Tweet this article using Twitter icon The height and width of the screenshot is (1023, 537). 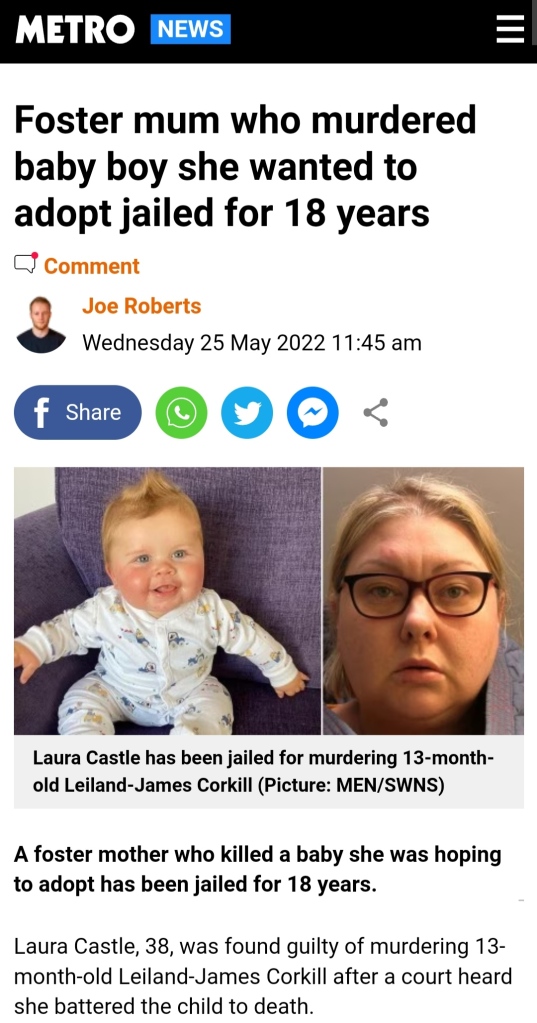tap(247, 412)
